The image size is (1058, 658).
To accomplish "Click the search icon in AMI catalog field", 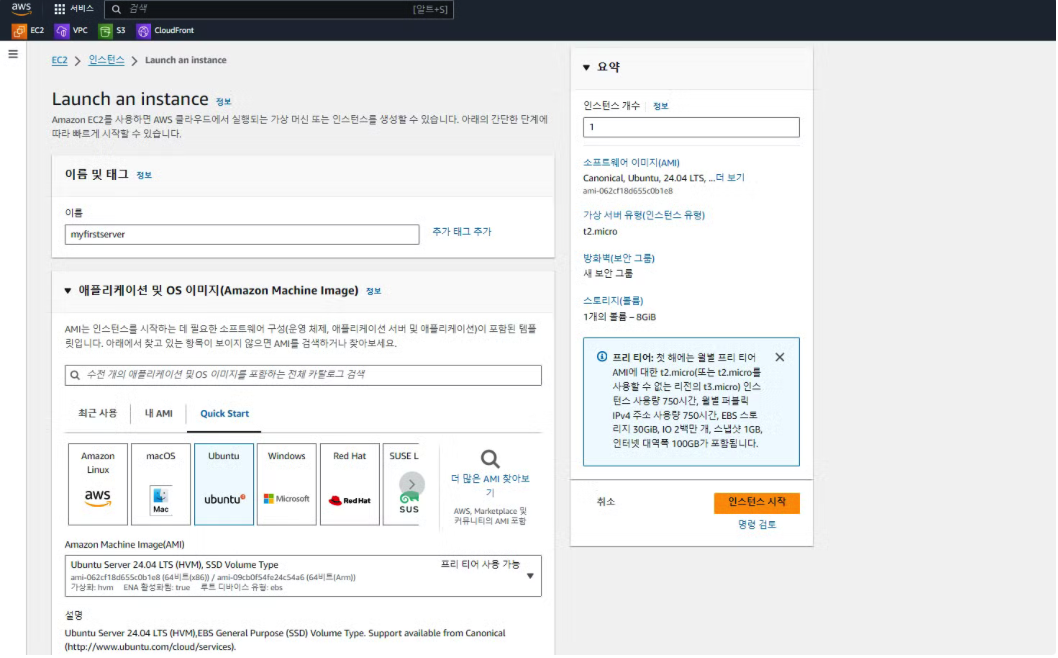I will tap(76, 375).
